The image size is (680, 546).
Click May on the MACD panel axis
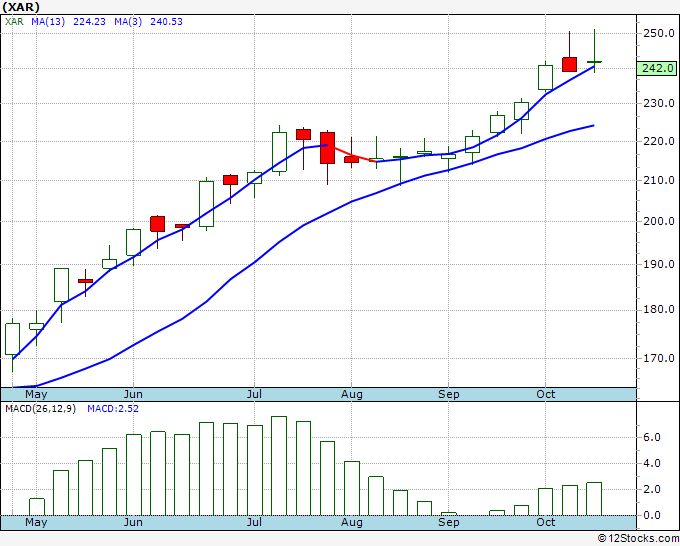click(x=36, y=522)
